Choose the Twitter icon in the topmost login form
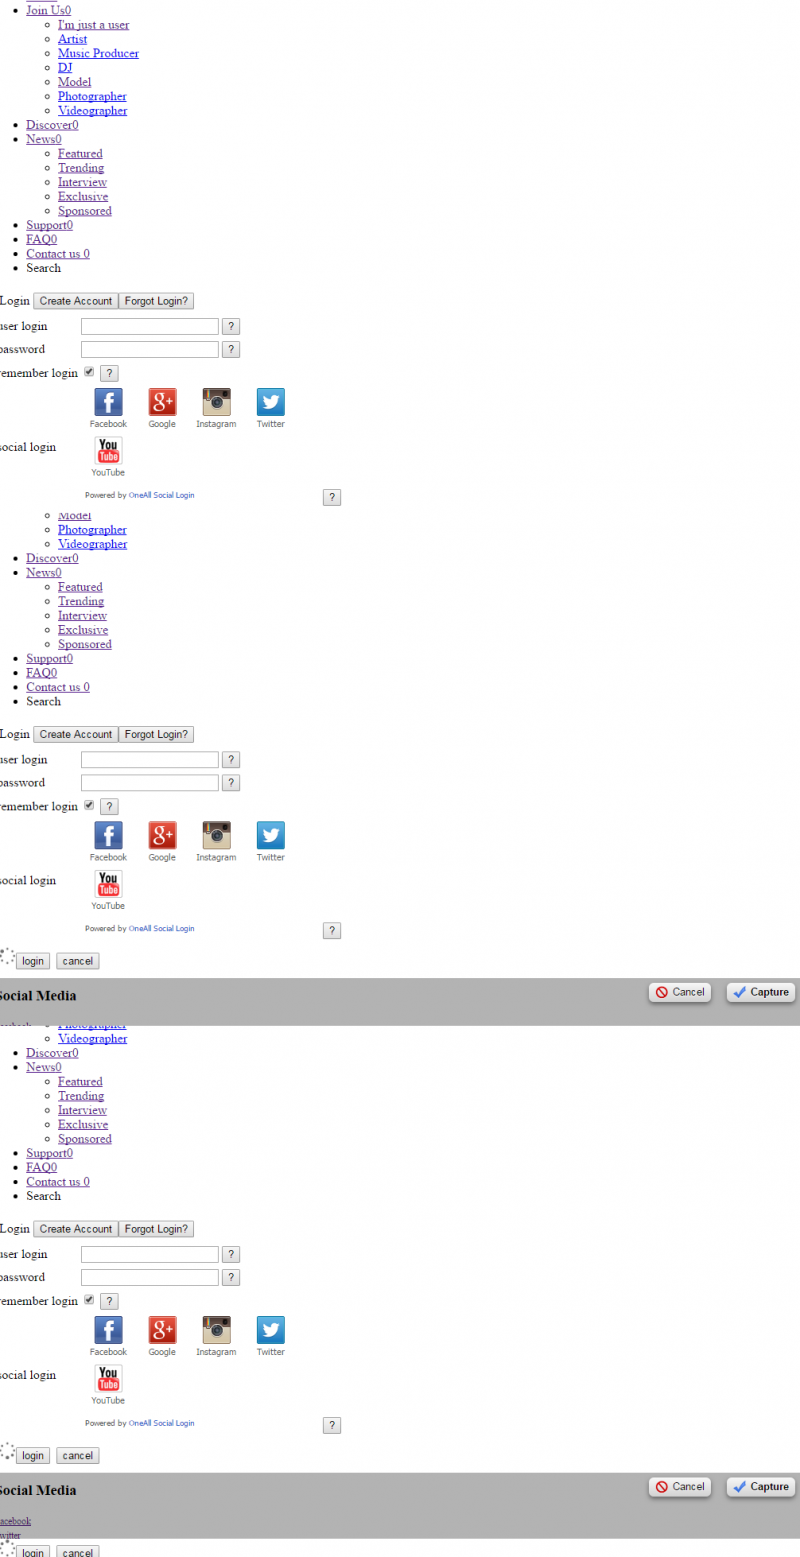Image resolution: width=800 pixels, height=1557 pixels. click(x=270, y=402)
